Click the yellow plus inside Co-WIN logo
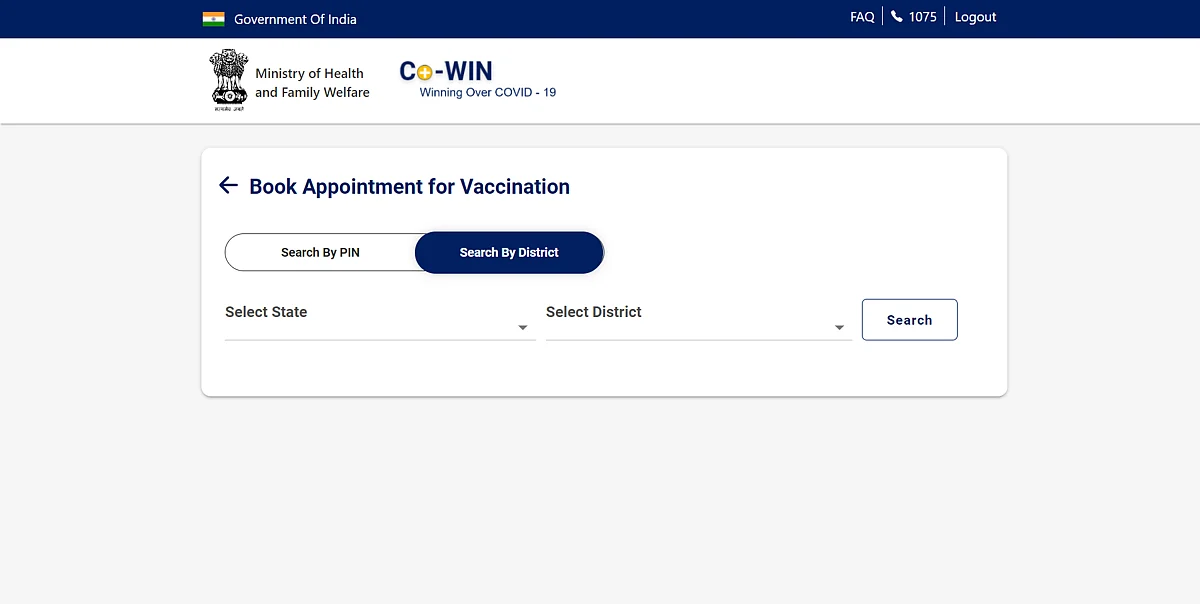 (425, 73)
